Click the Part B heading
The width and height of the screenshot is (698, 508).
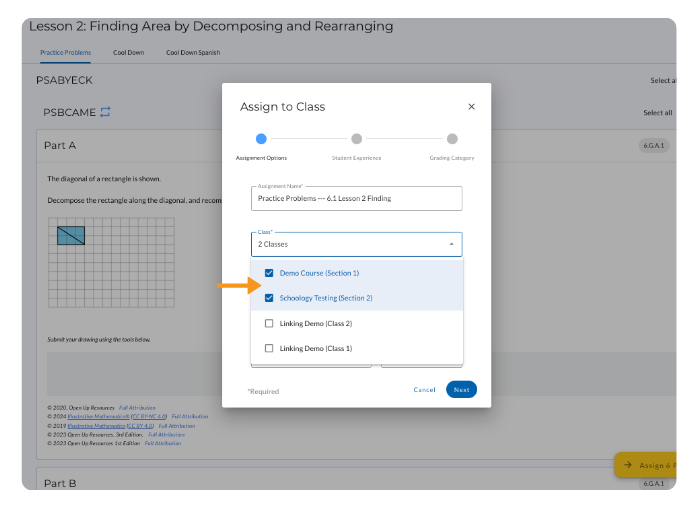60,483
